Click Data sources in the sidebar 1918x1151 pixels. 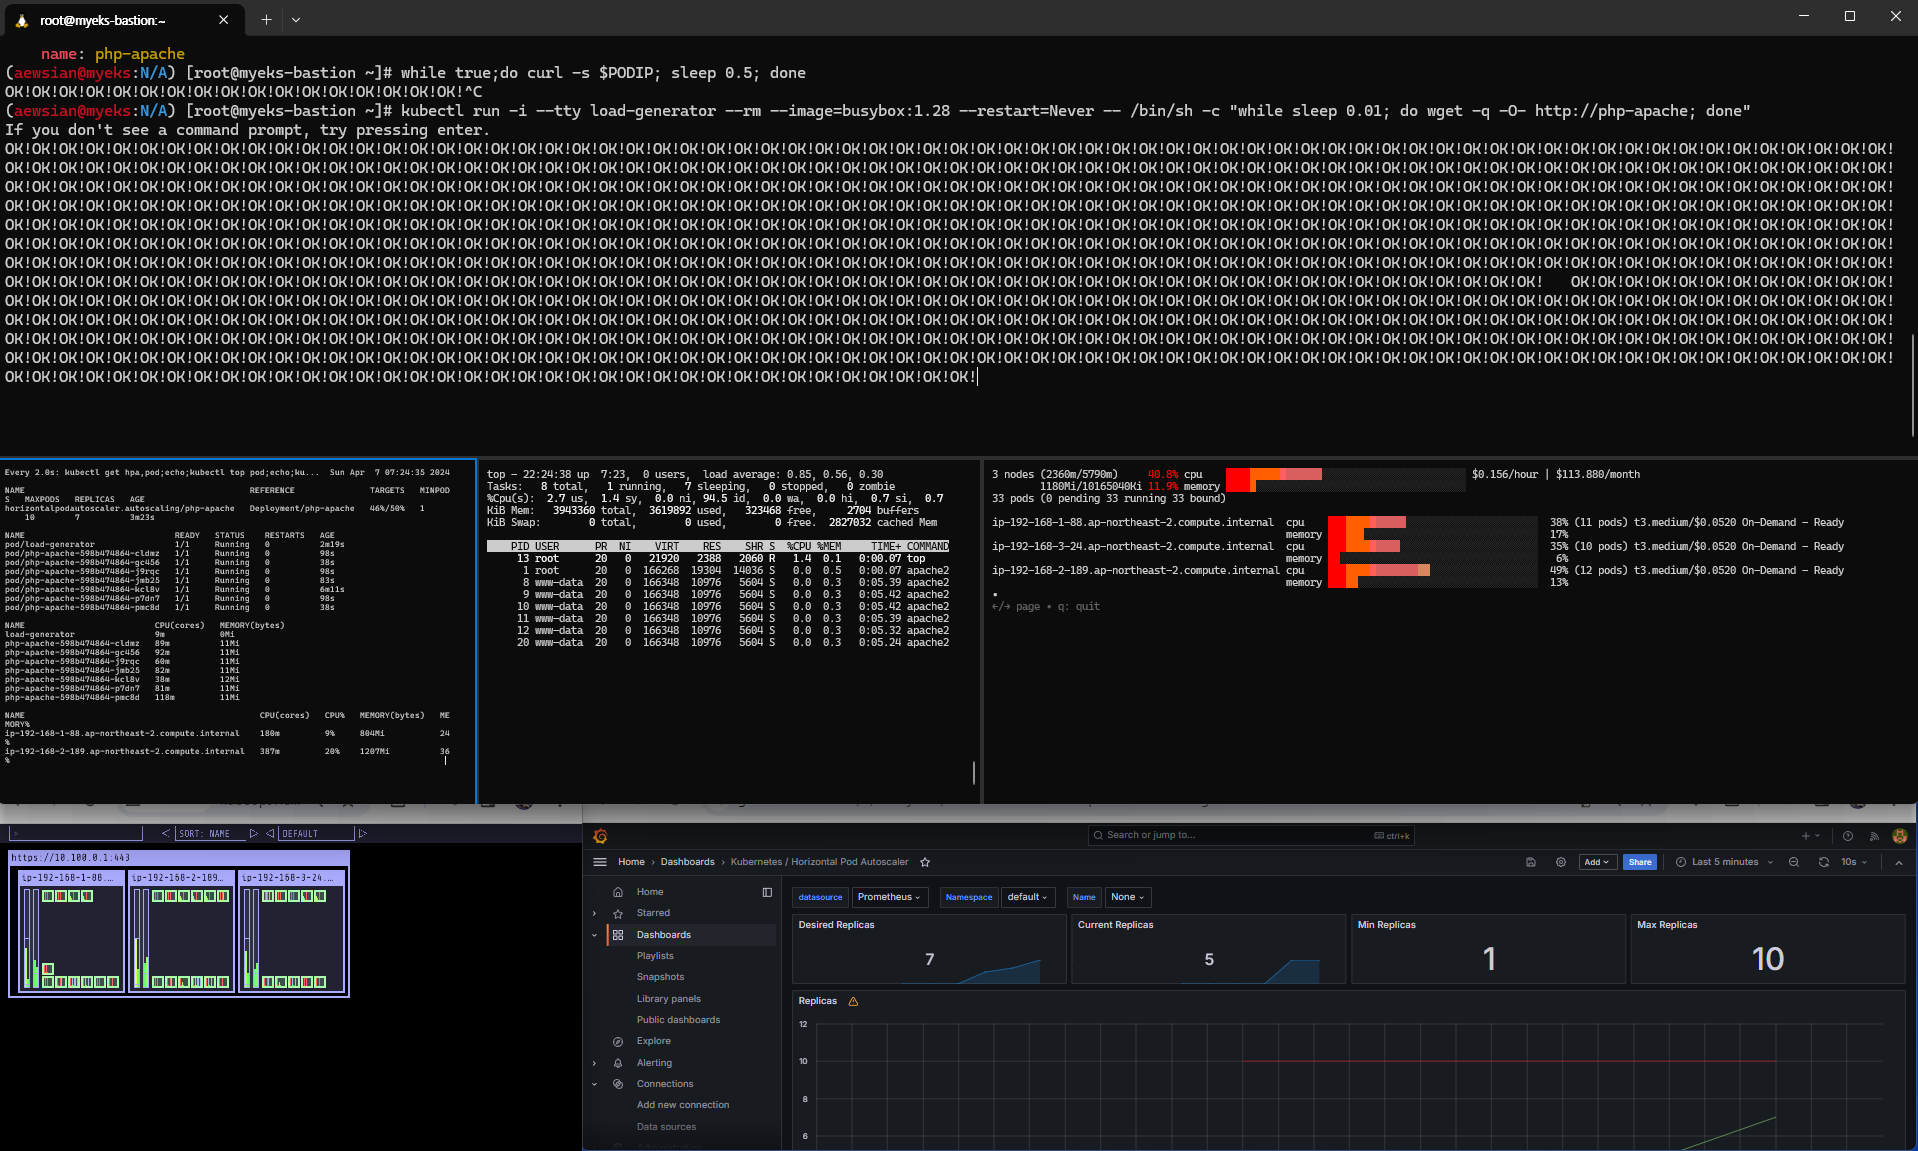click(666, 1127)
